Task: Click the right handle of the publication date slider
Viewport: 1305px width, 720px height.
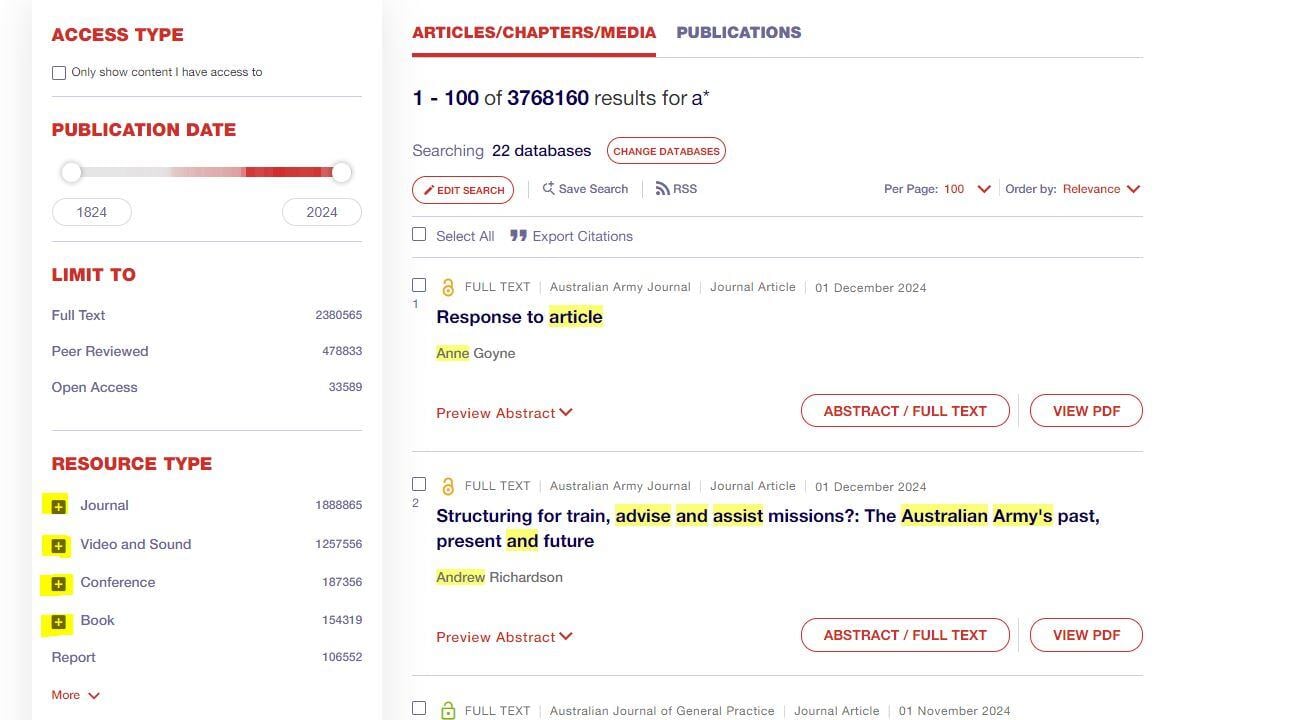Action: (341, 172)
